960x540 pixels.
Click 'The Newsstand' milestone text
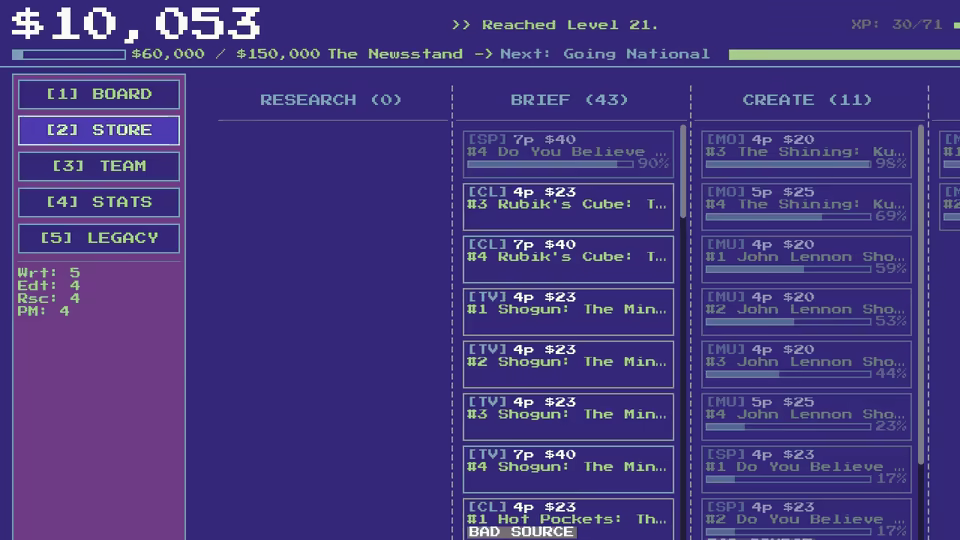[x=395, y=54]
